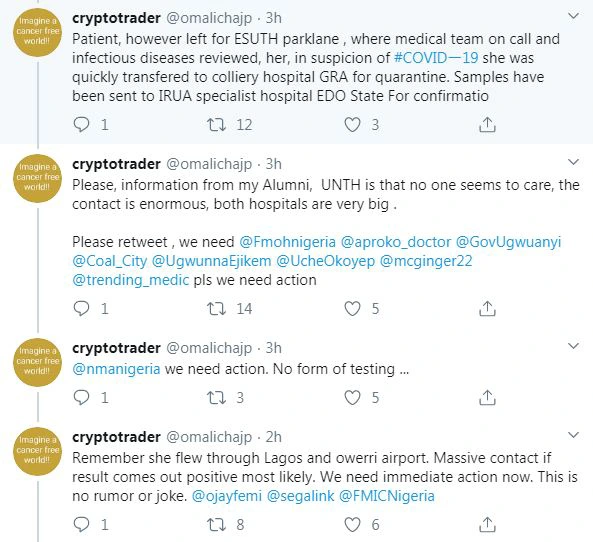Open @aproko_doctor profile mention

click(x=396, y=242)
